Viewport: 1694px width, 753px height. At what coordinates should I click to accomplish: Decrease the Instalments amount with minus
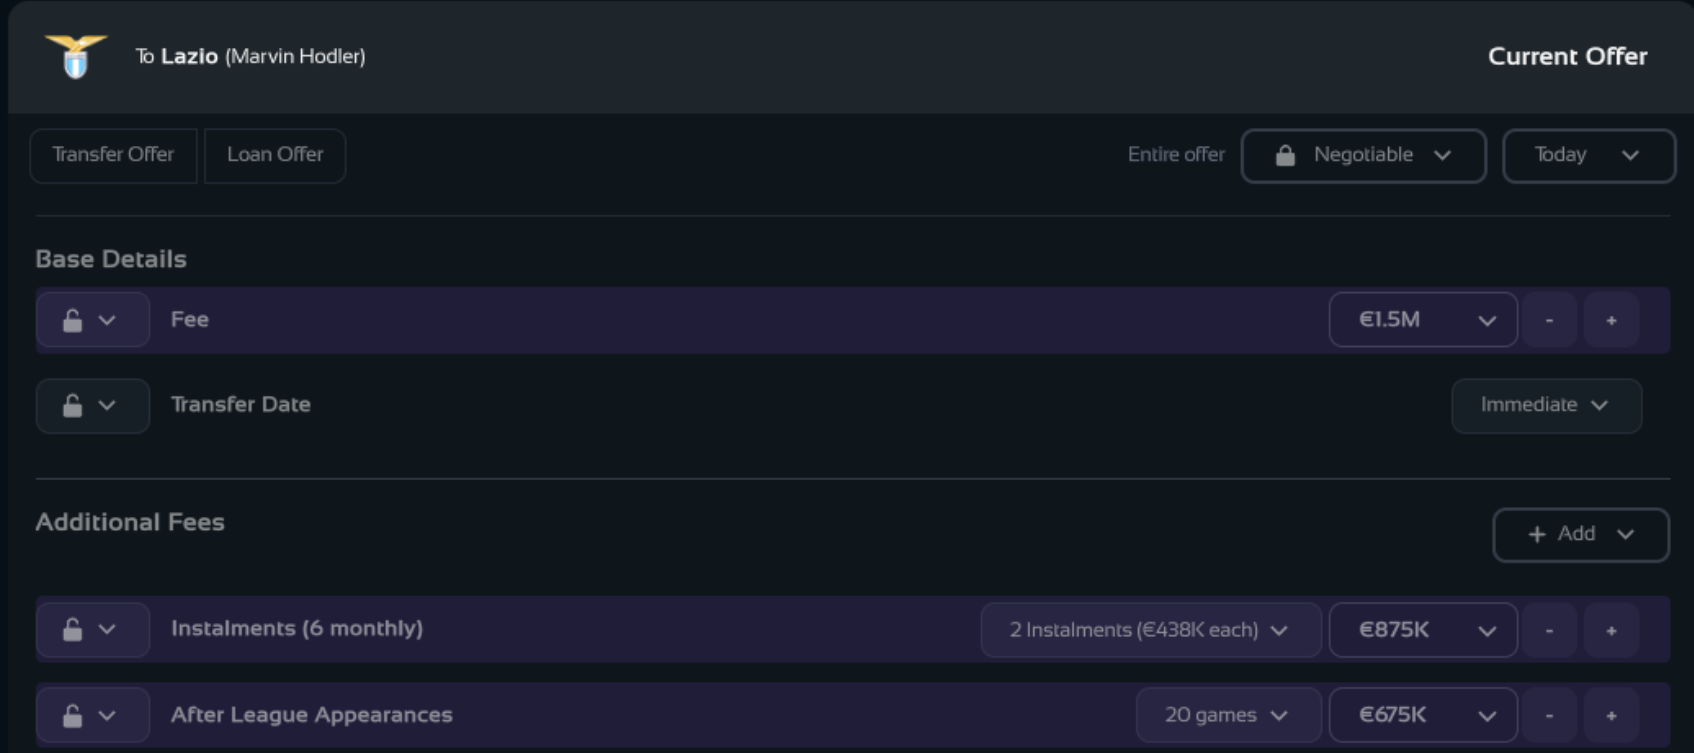pyautogui.click(x=1549, y=630)
